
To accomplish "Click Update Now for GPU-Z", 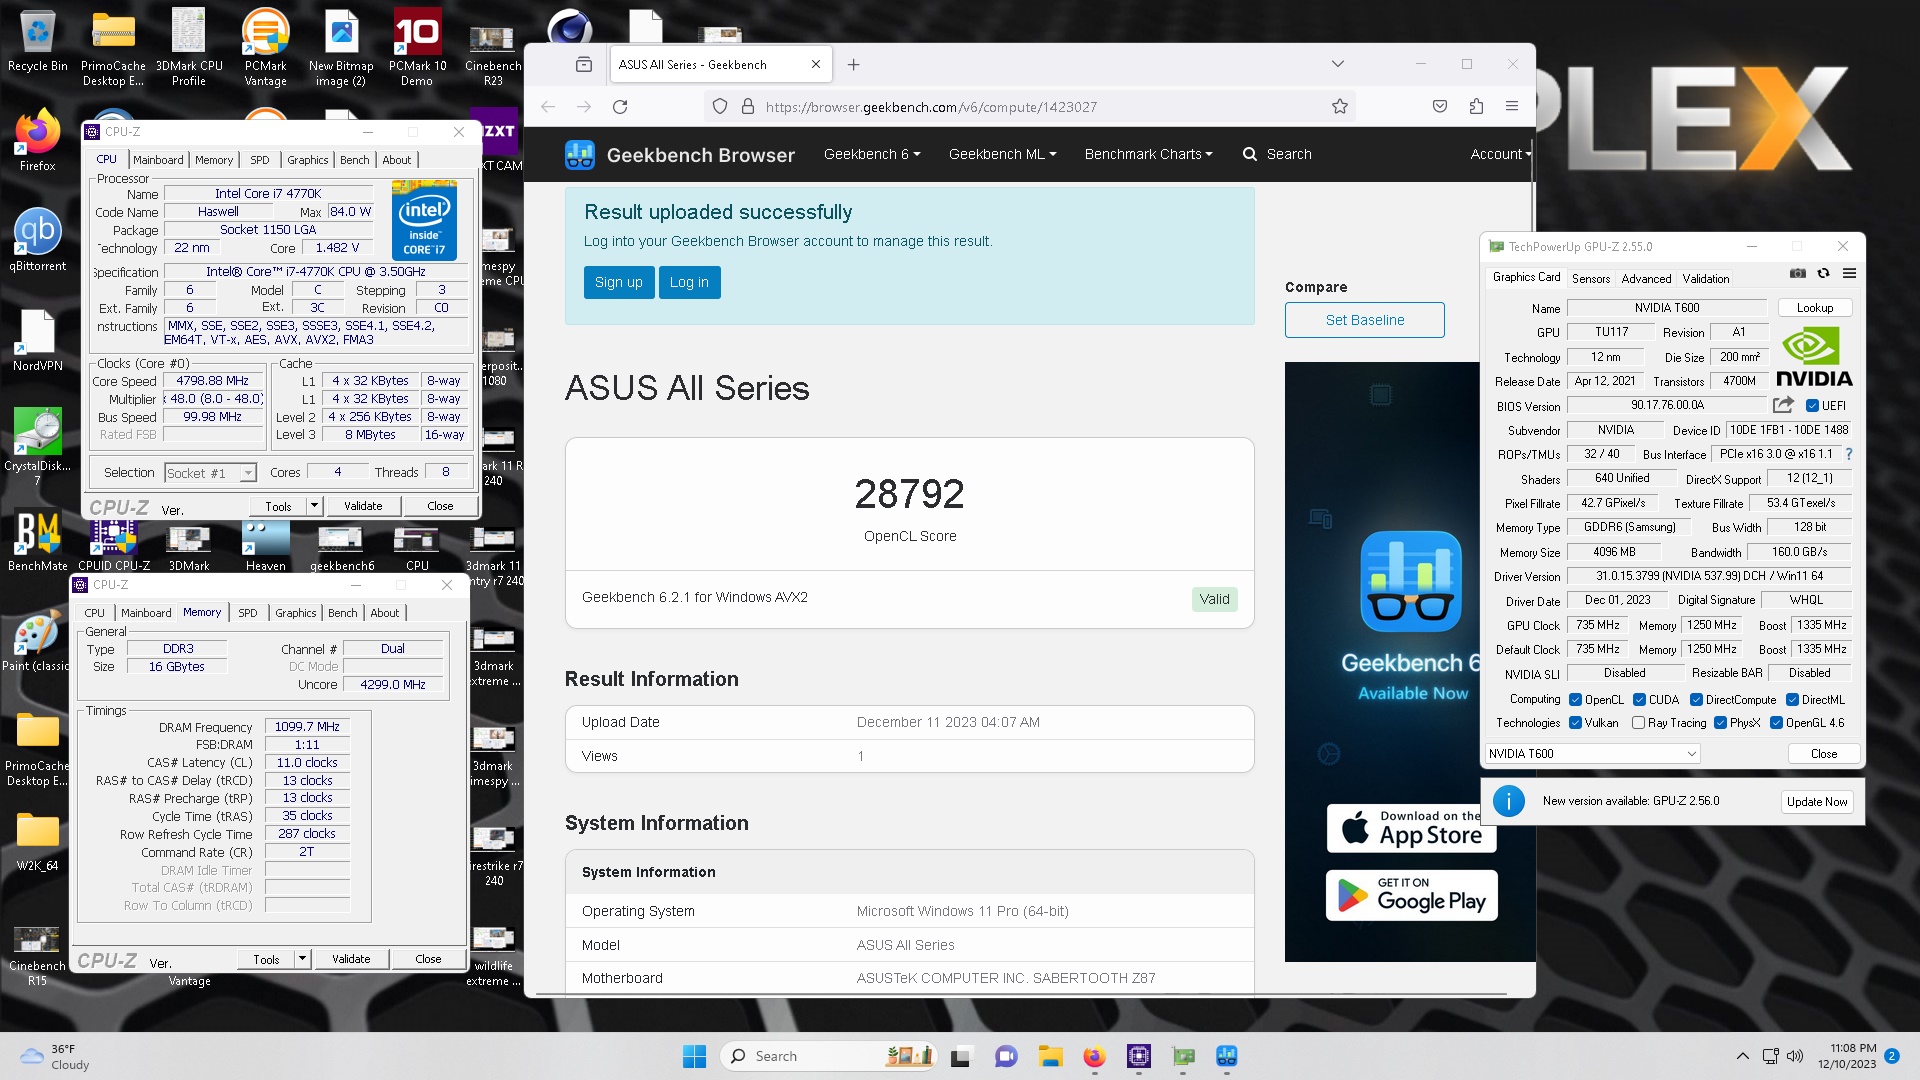I will (1817, 802).
